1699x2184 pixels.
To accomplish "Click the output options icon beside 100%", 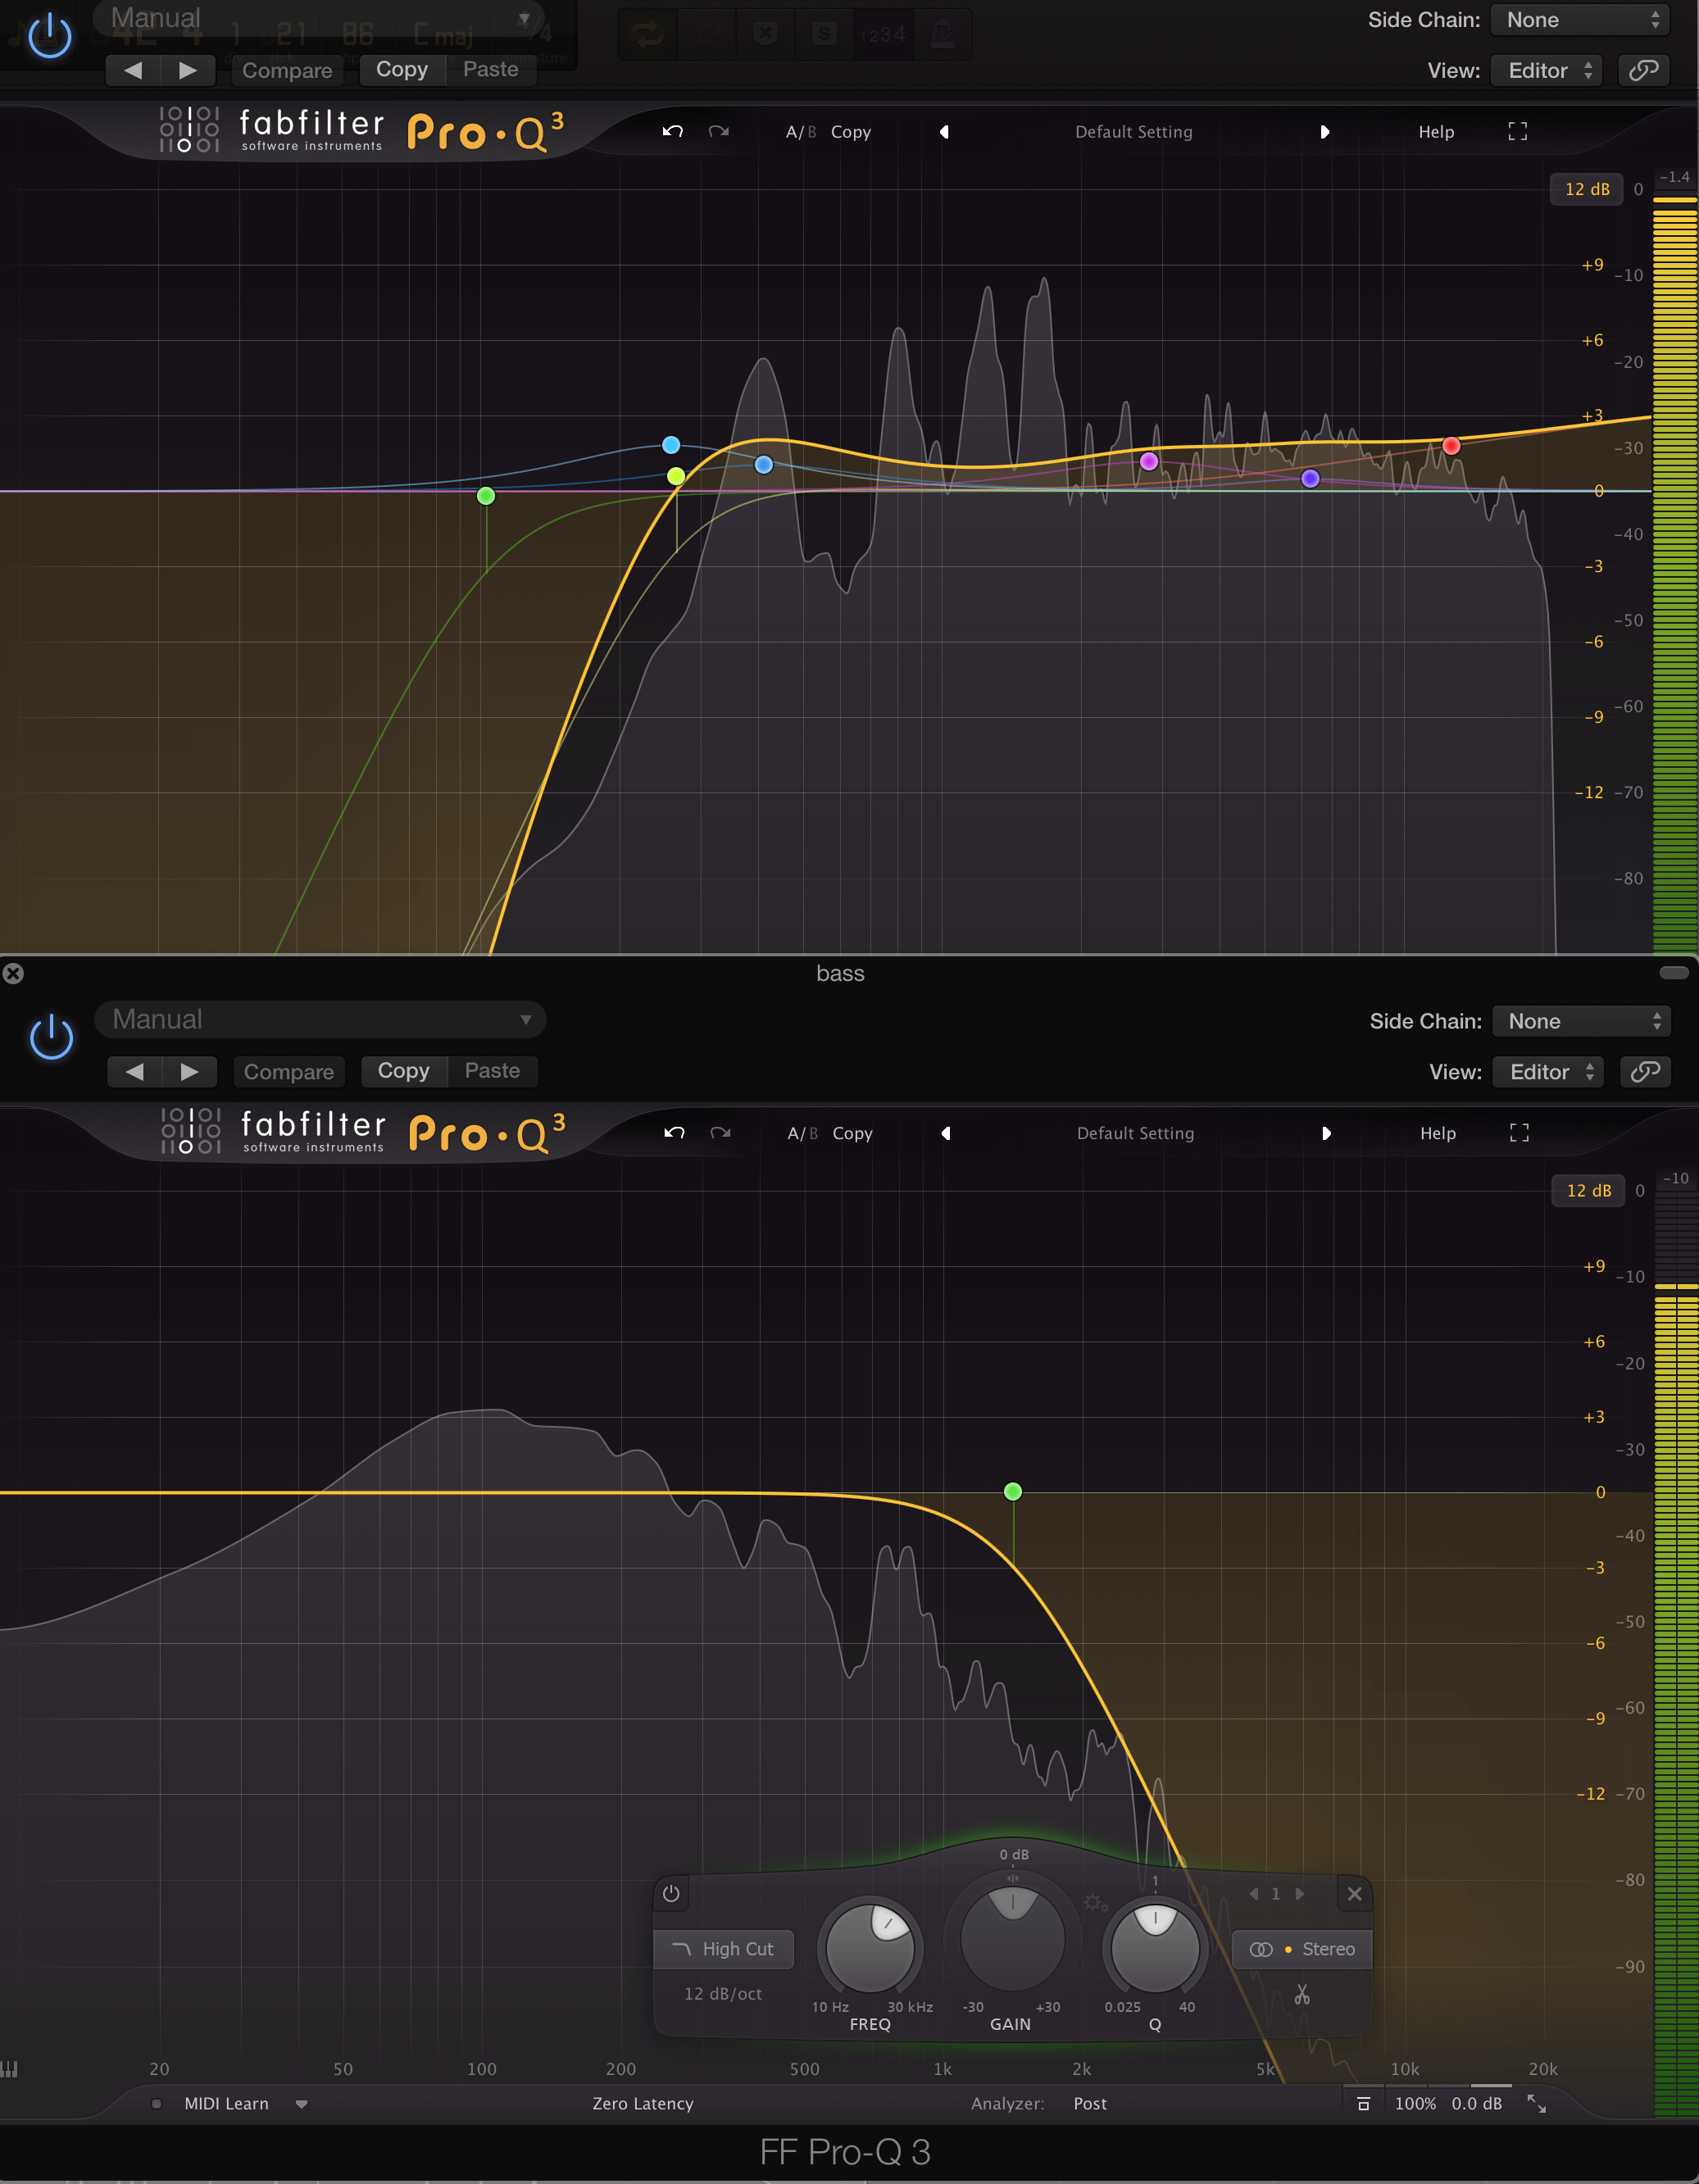I will [1363, 2103].
